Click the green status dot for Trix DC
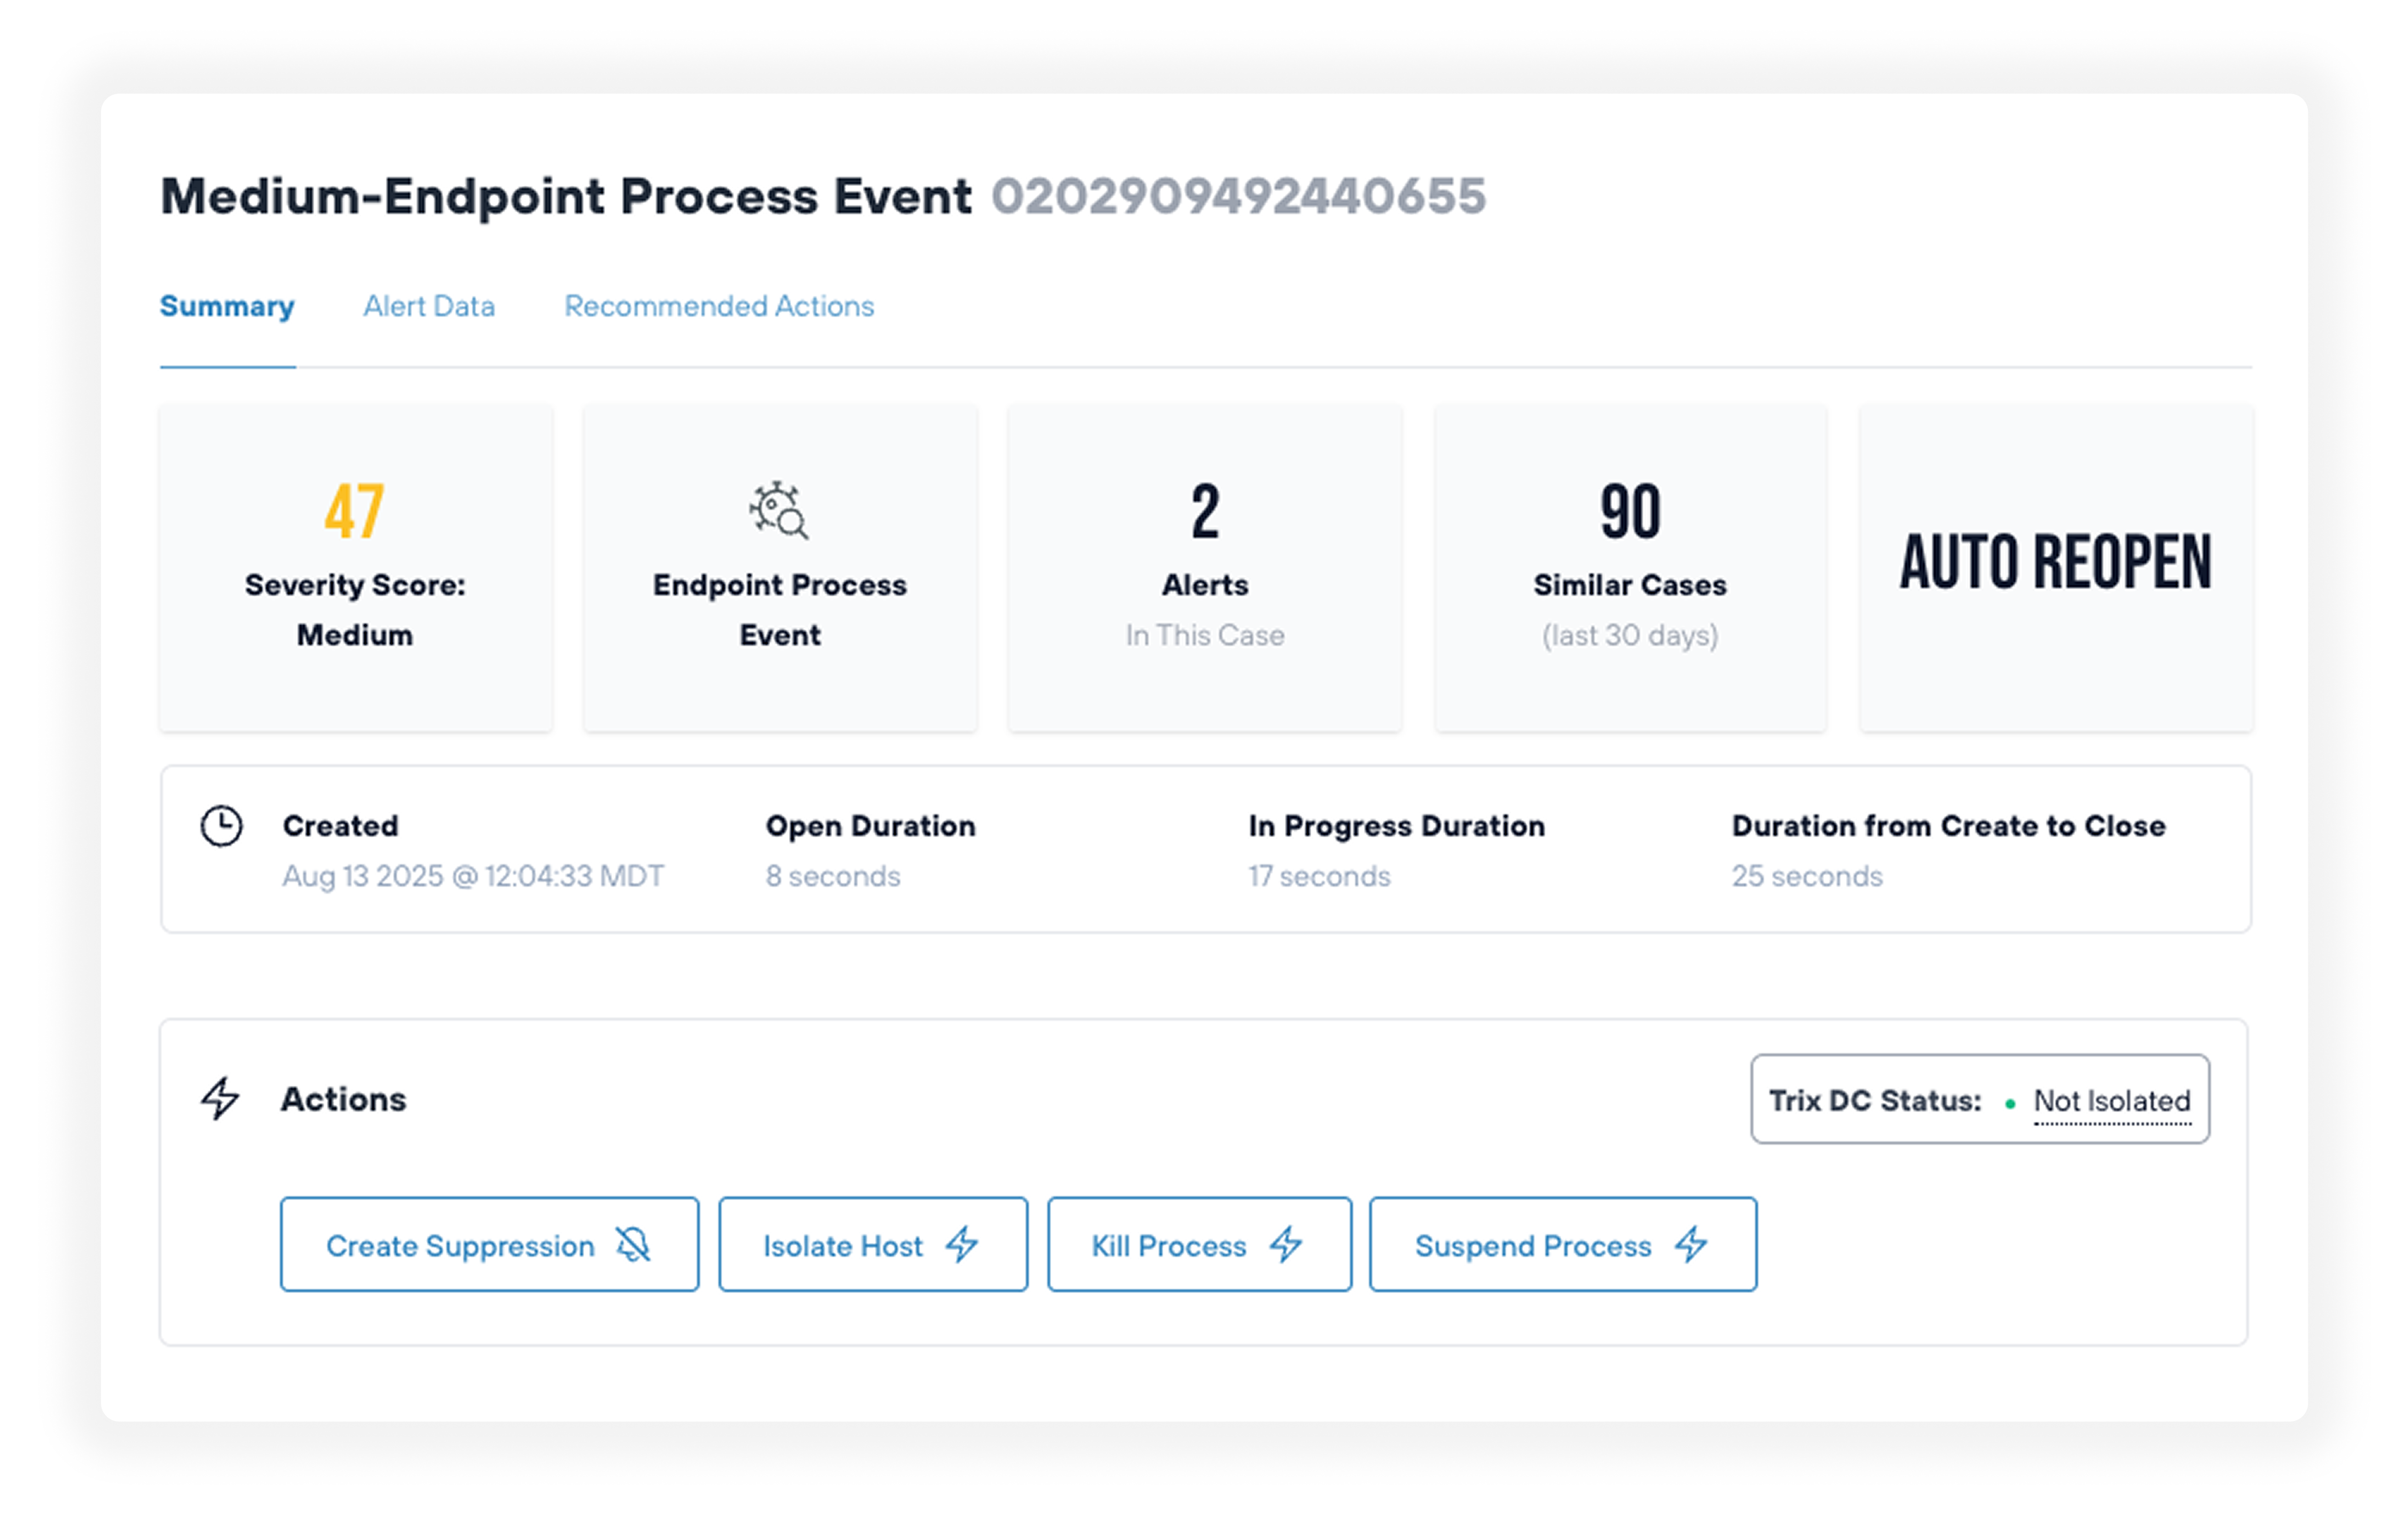This screenshot has width=2408, height=1515. 2010,1104
